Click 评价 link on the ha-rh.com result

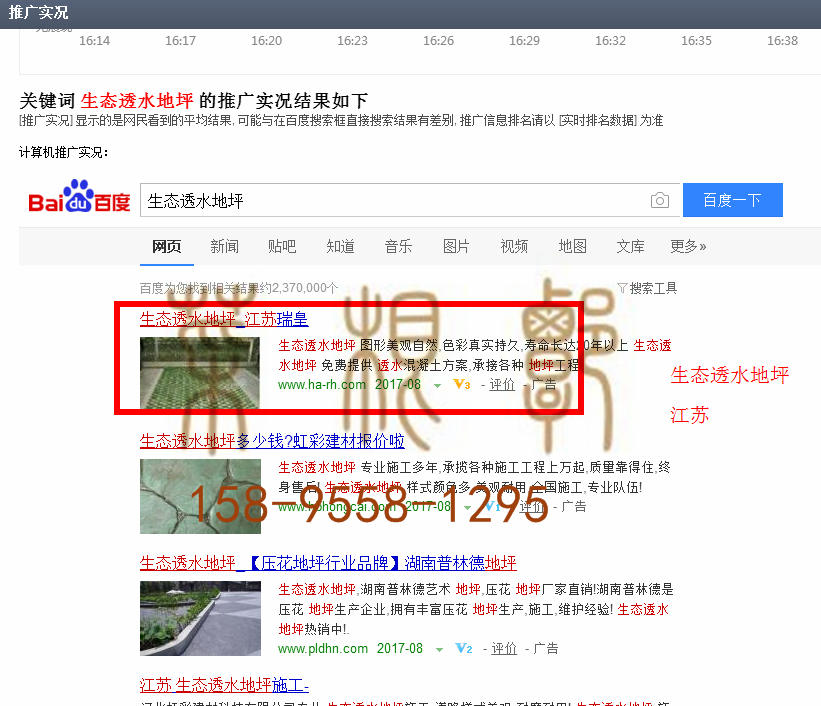(502, 384)
